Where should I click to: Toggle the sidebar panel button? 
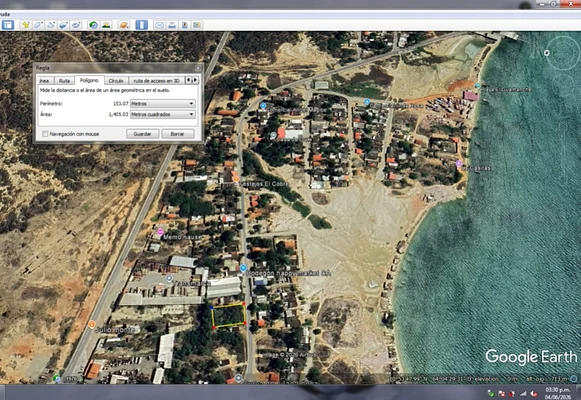coord(7,25)
